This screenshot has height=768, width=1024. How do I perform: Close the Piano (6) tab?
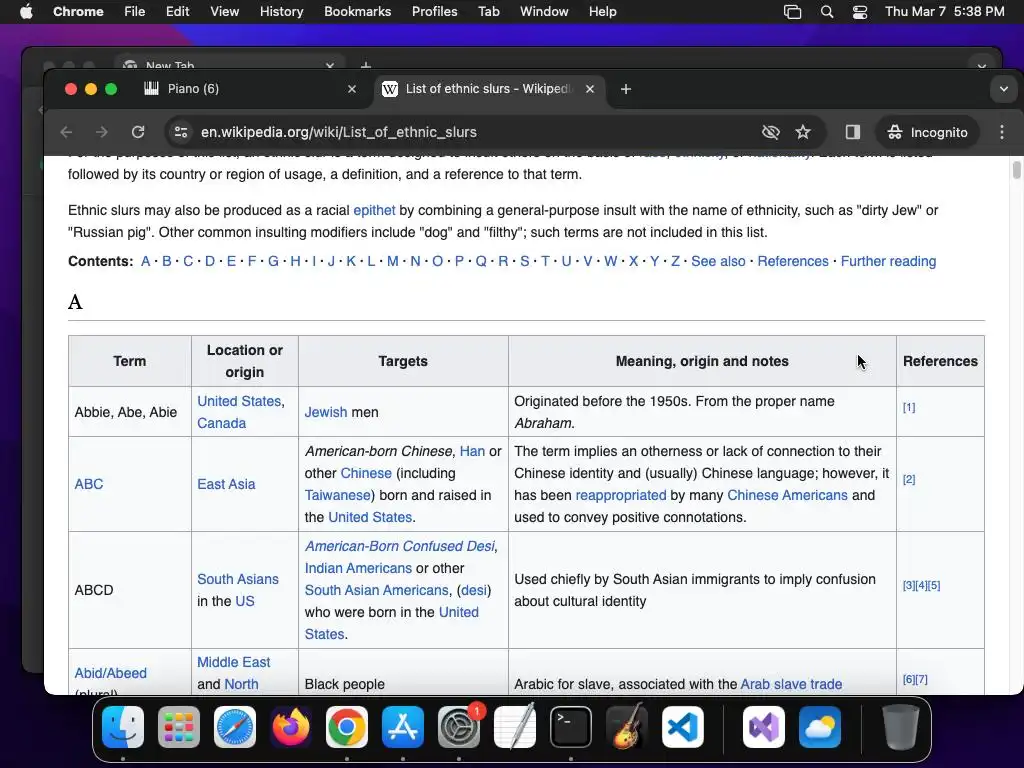click(352, 89)
